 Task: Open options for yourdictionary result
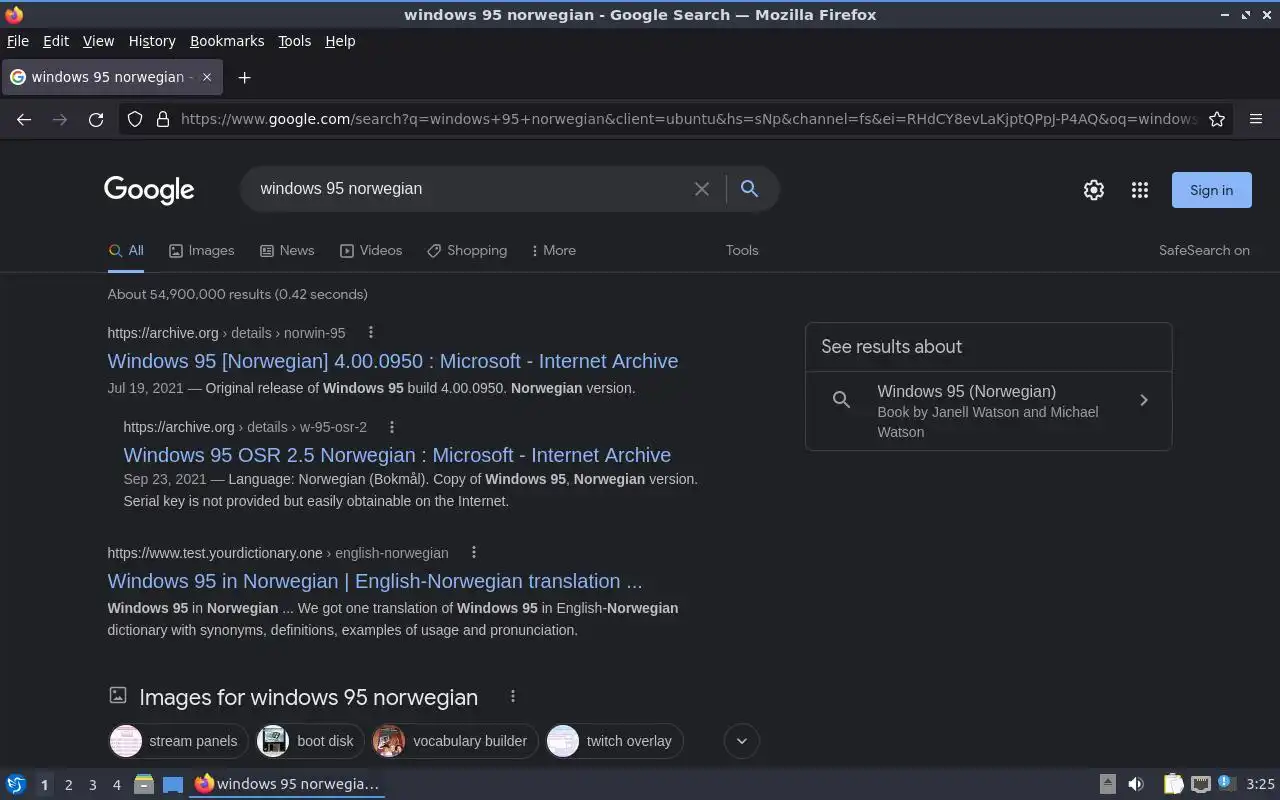pos(474,553)
